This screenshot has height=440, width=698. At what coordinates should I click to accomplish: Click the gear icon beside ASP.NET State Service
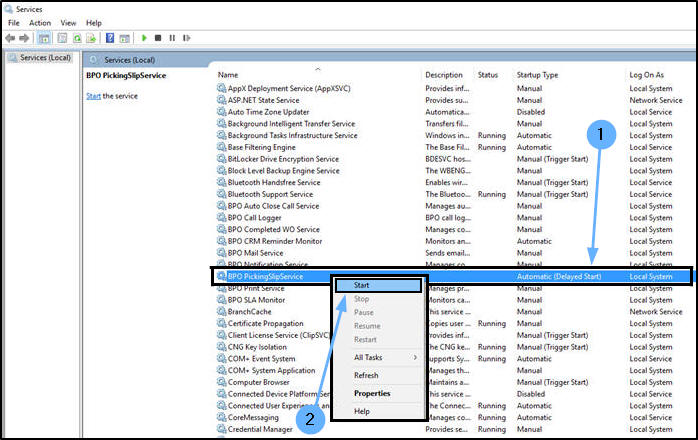[221, 100]
